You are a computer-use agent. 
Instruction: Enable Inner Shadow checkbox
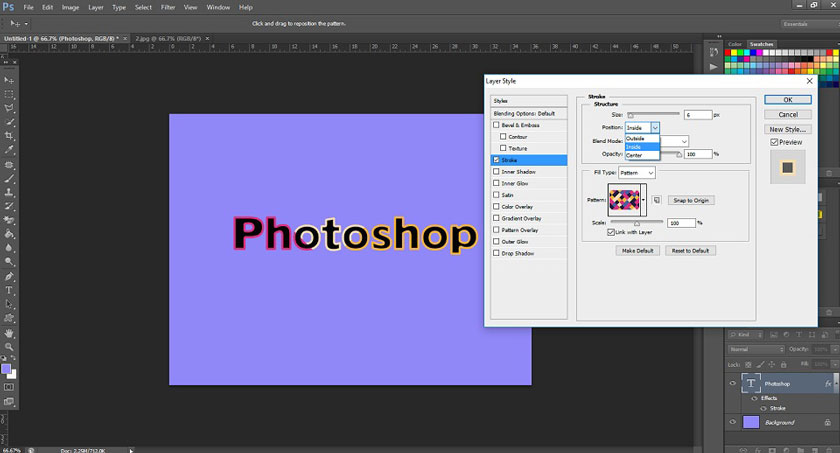pyautogui.click(x=496, y=171)
